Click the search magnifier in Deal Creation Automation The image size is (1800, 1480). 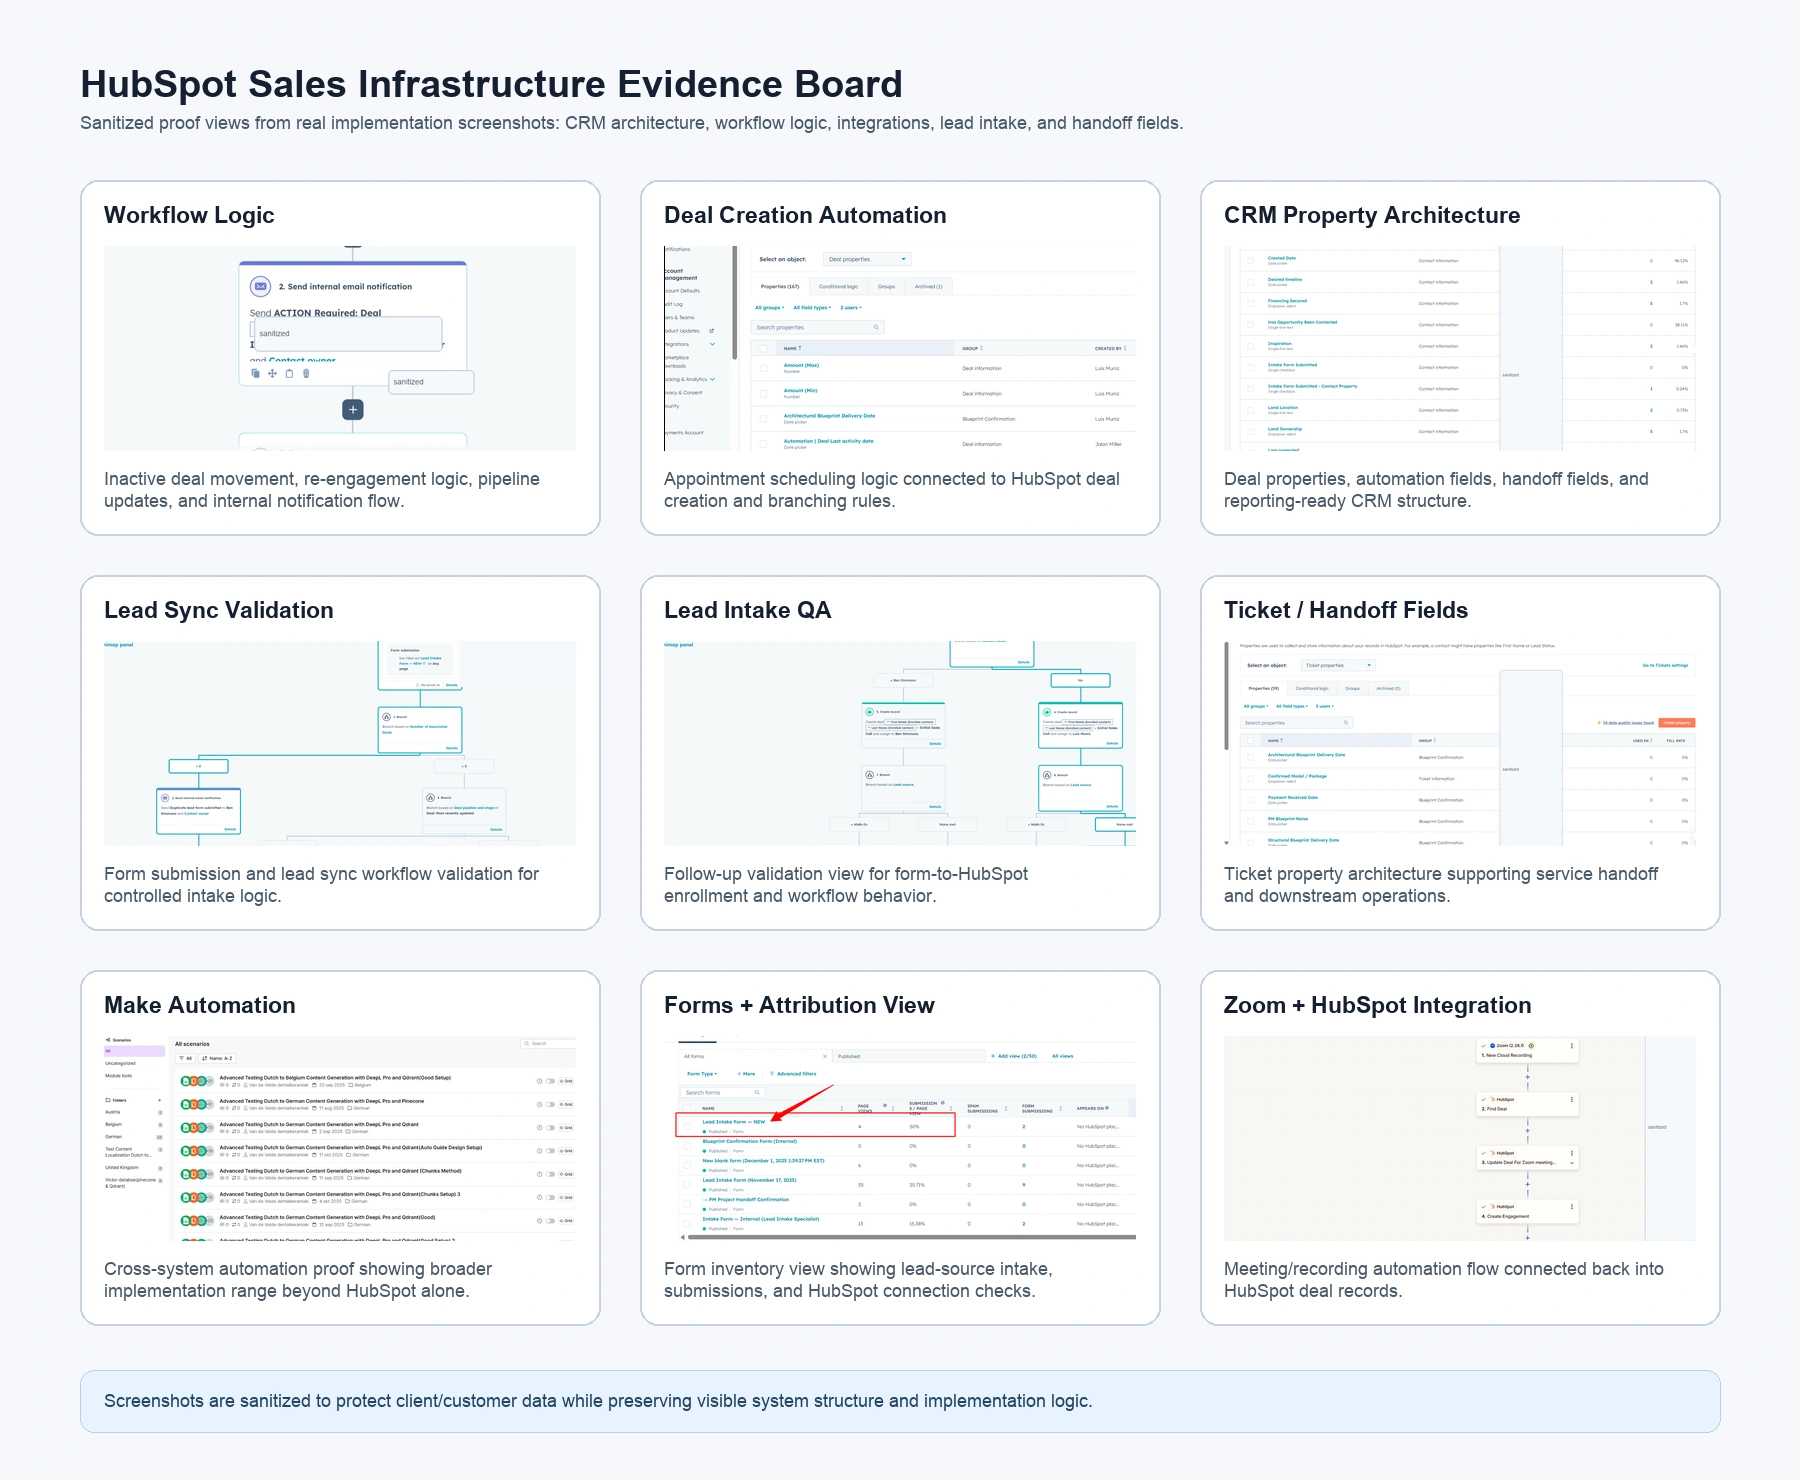pyautogui.click(x=876, y=327)
